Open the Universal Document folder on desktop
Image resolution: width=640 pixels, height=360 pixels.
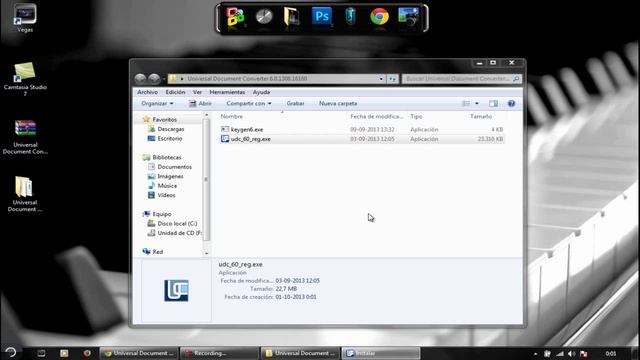pyautogui.click(x=24, y=194)
